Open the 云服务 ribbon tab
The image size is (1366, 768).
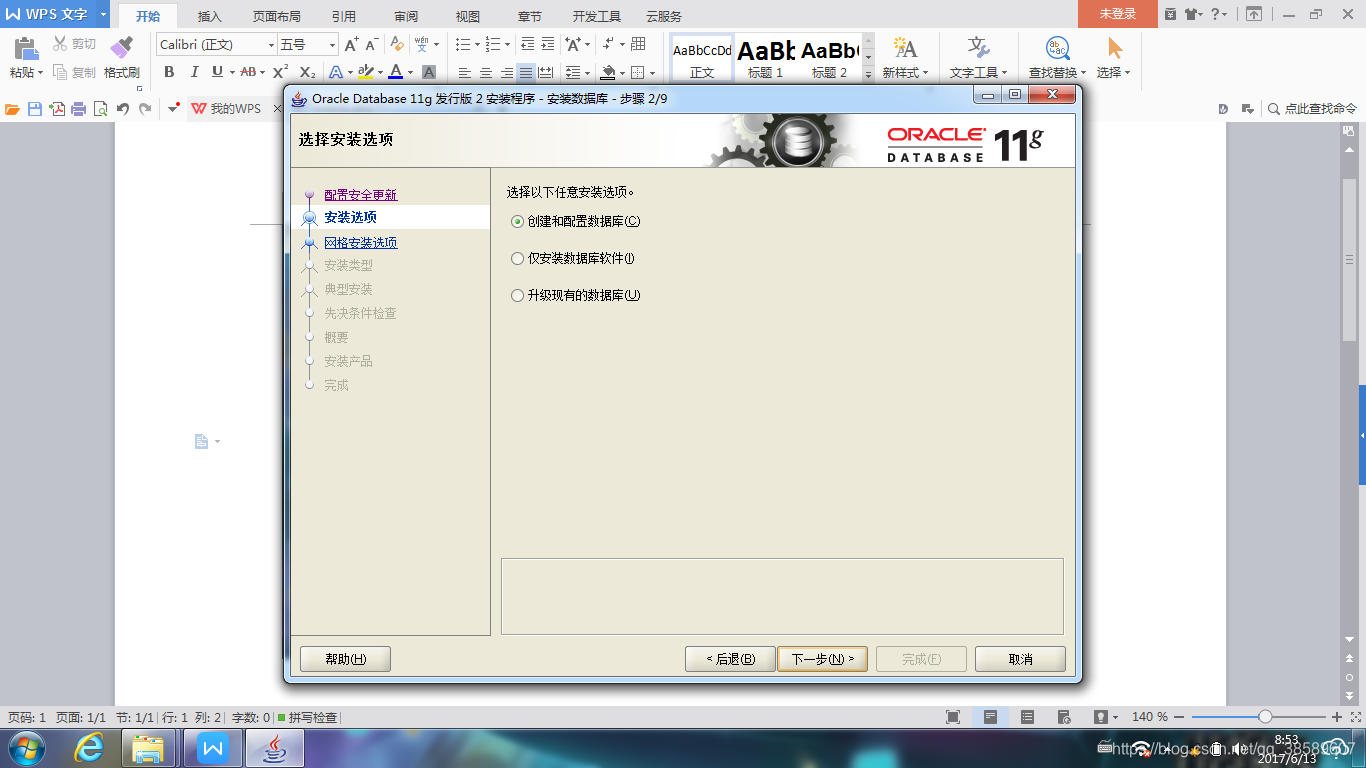[x=663, y=16]
